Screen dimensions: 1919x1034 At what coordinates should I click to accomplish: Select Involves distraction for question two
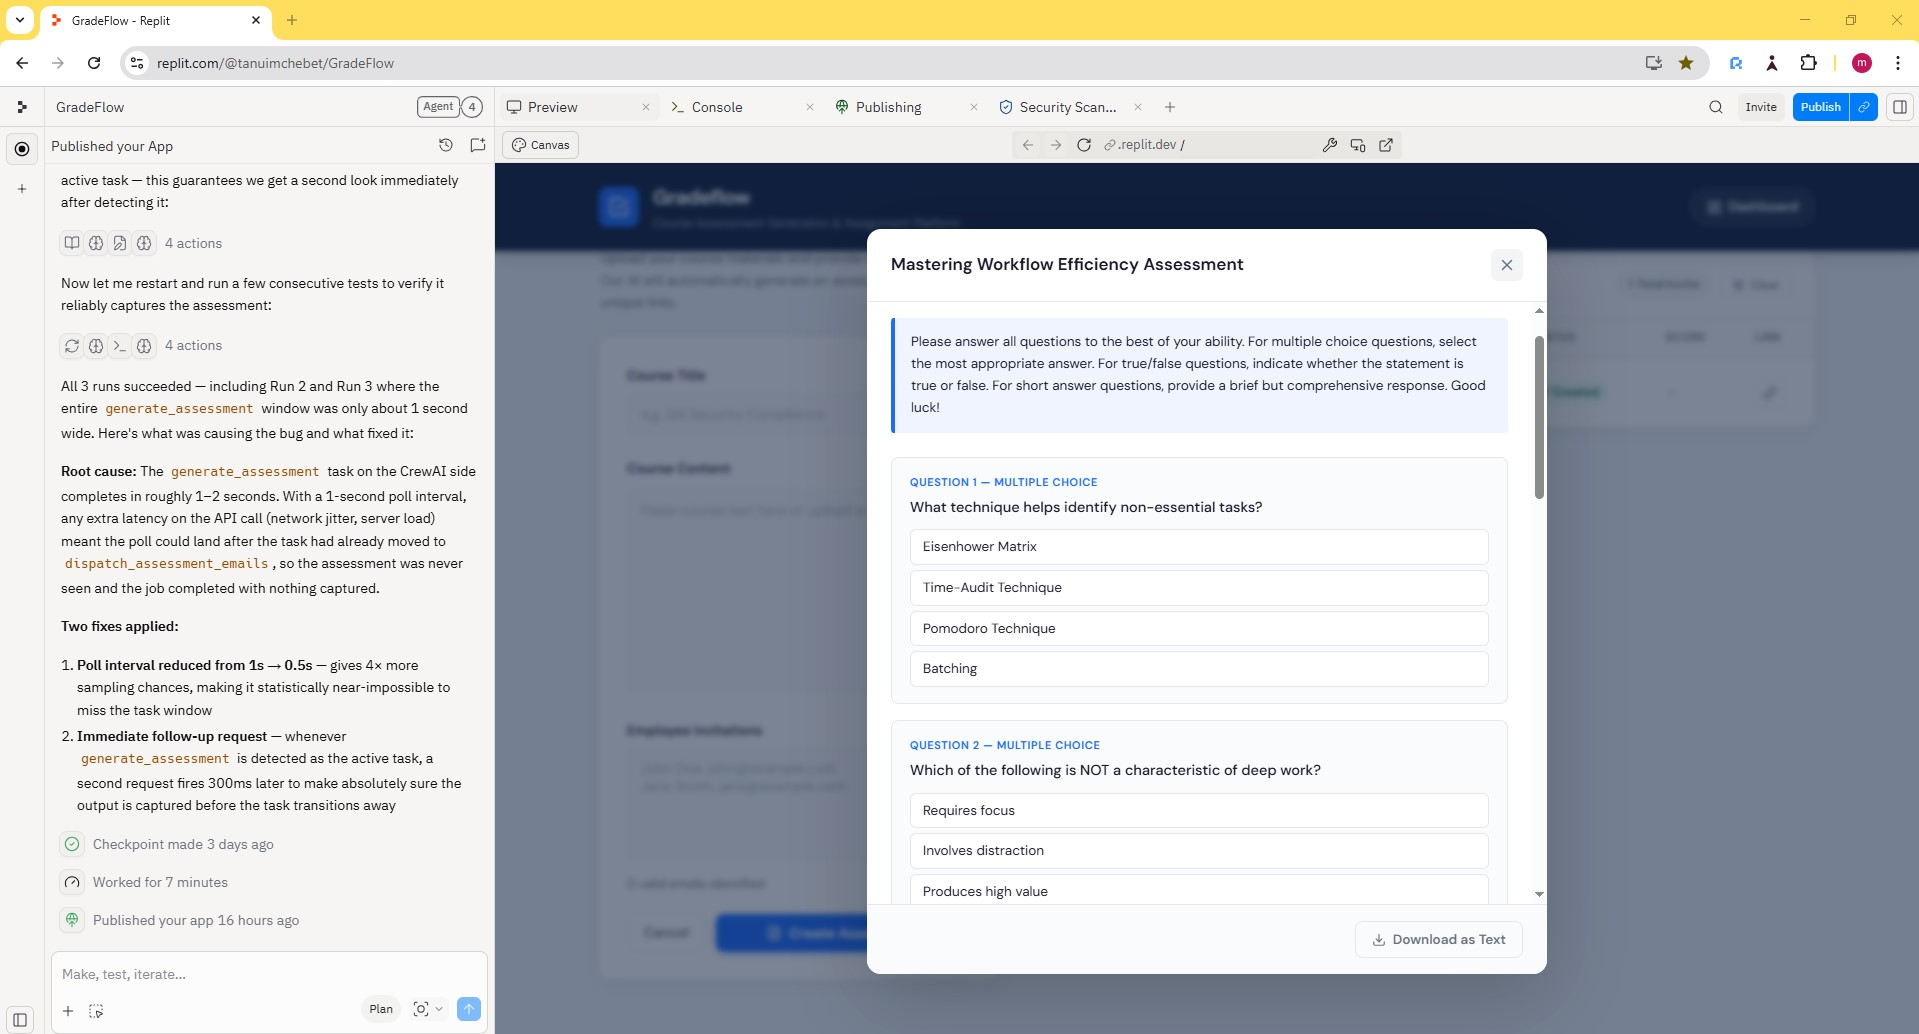pos(1197,850)
